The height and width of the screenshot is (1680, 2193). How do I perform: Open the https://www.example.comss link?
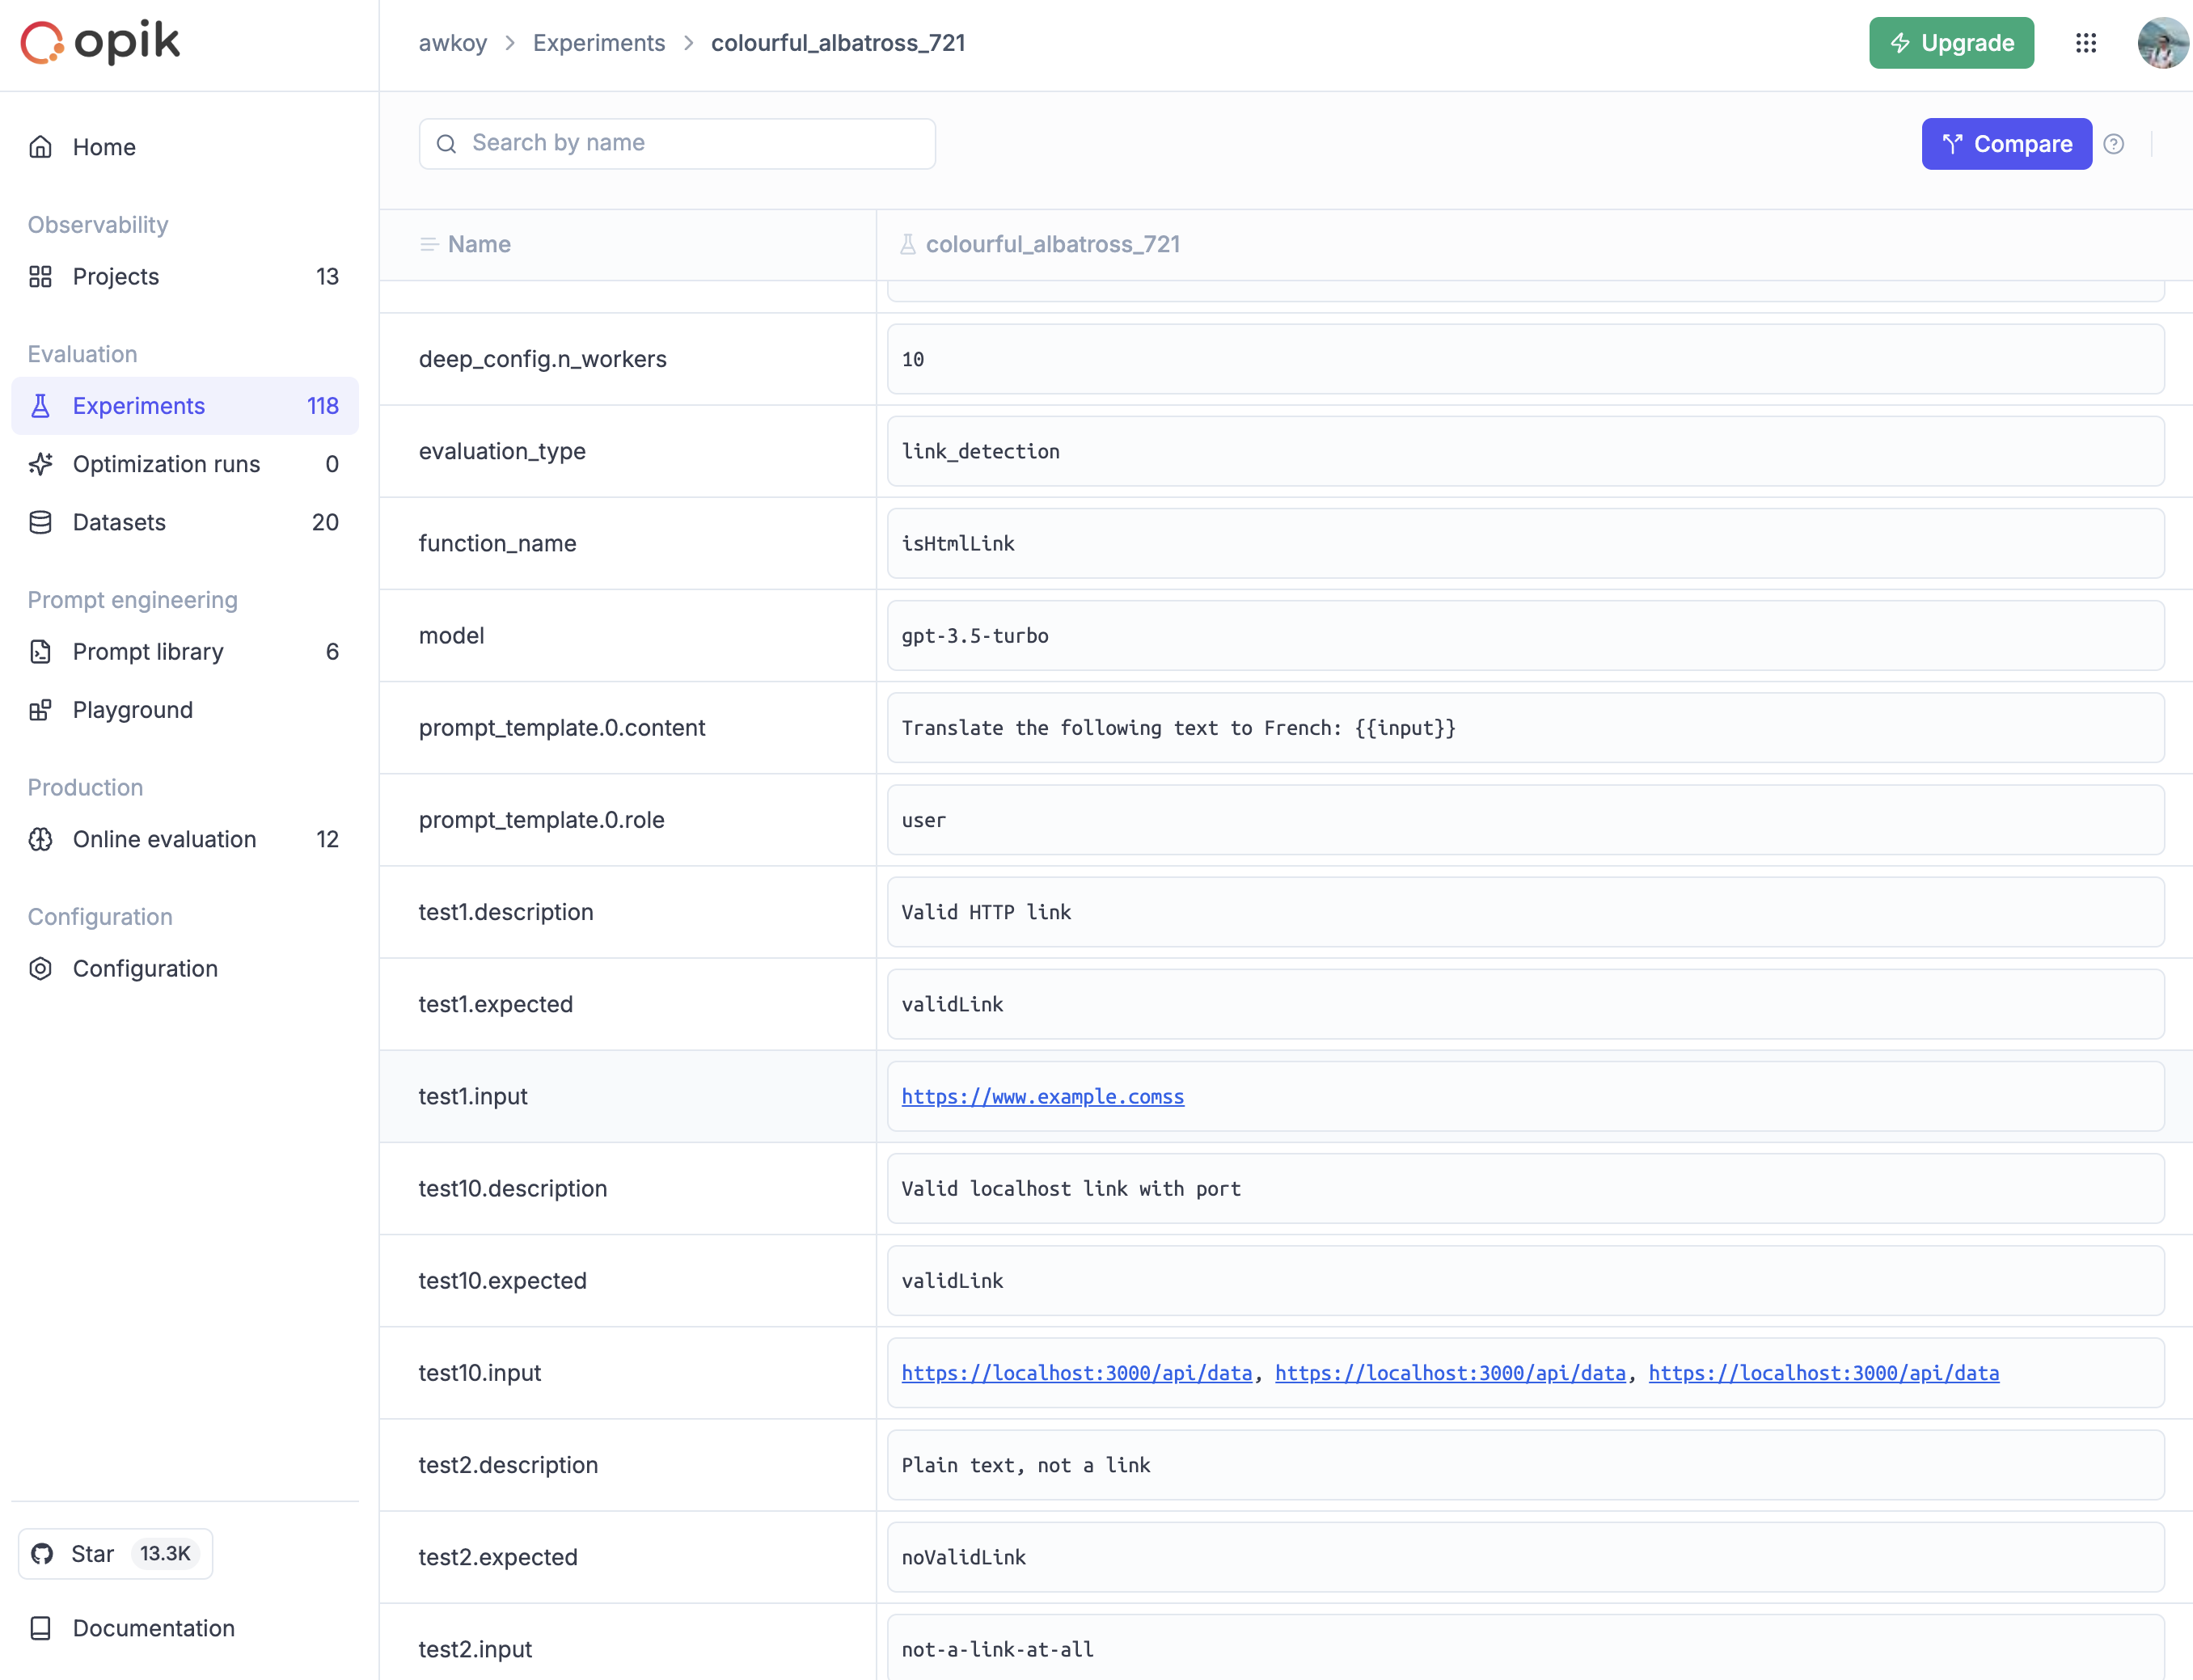click(1042, 1096)
